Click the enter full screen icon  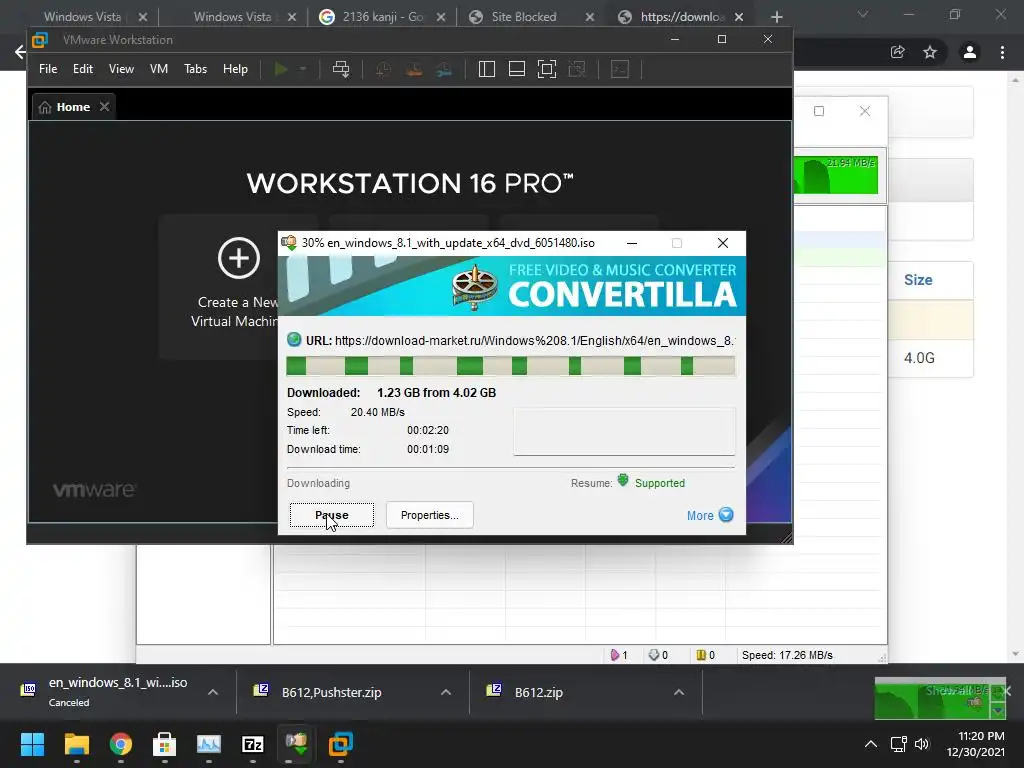click(547, 69)
